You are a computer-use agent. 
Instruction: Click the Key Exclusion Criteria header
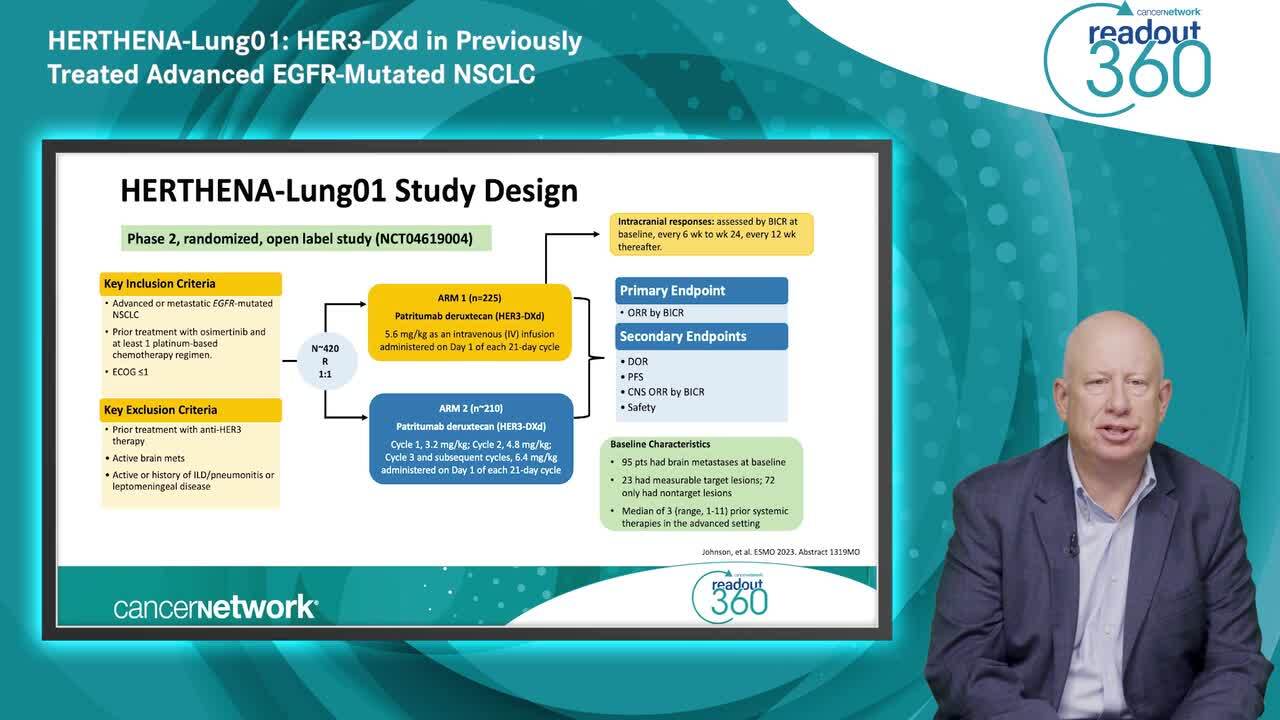[x=191, y=410]
